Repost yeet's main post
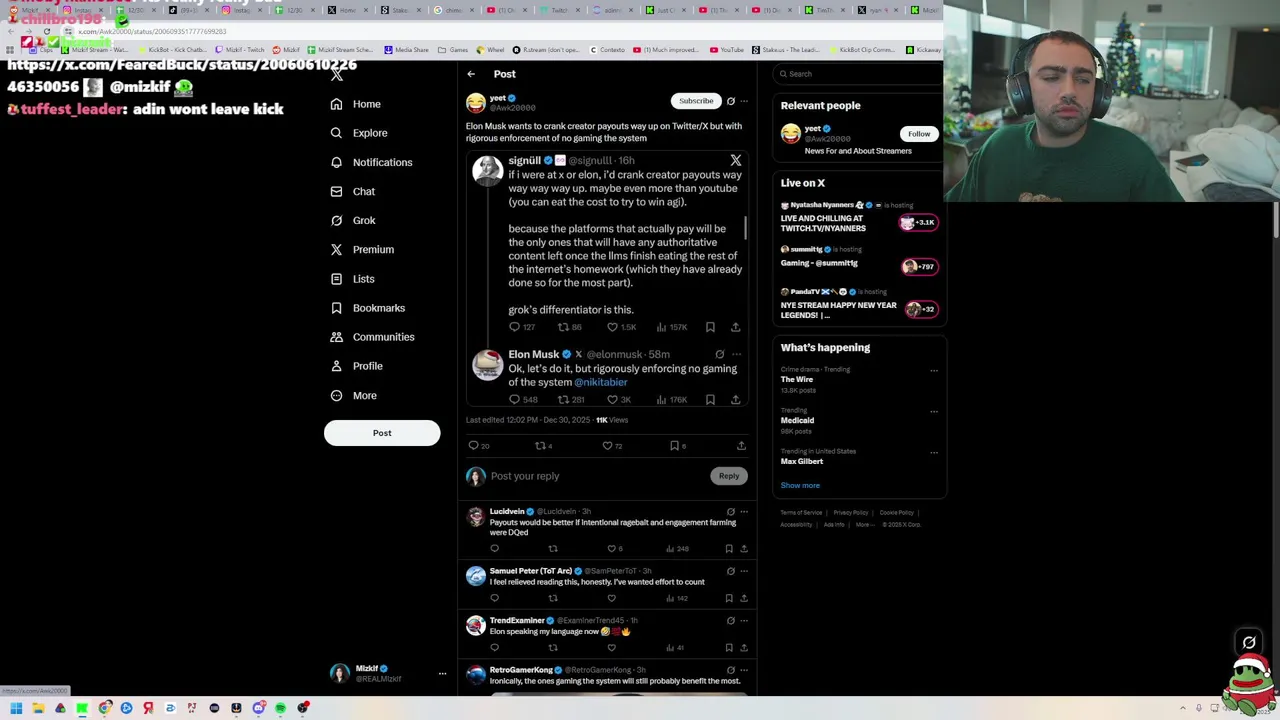Screen dimensions: 1280x720 click(540, 446)
